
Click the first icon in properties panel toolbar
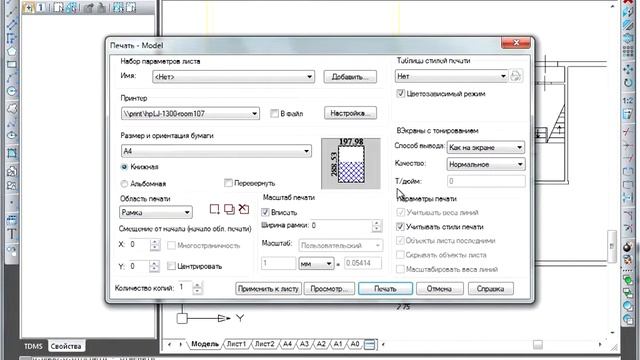click(x=28, y=7)
